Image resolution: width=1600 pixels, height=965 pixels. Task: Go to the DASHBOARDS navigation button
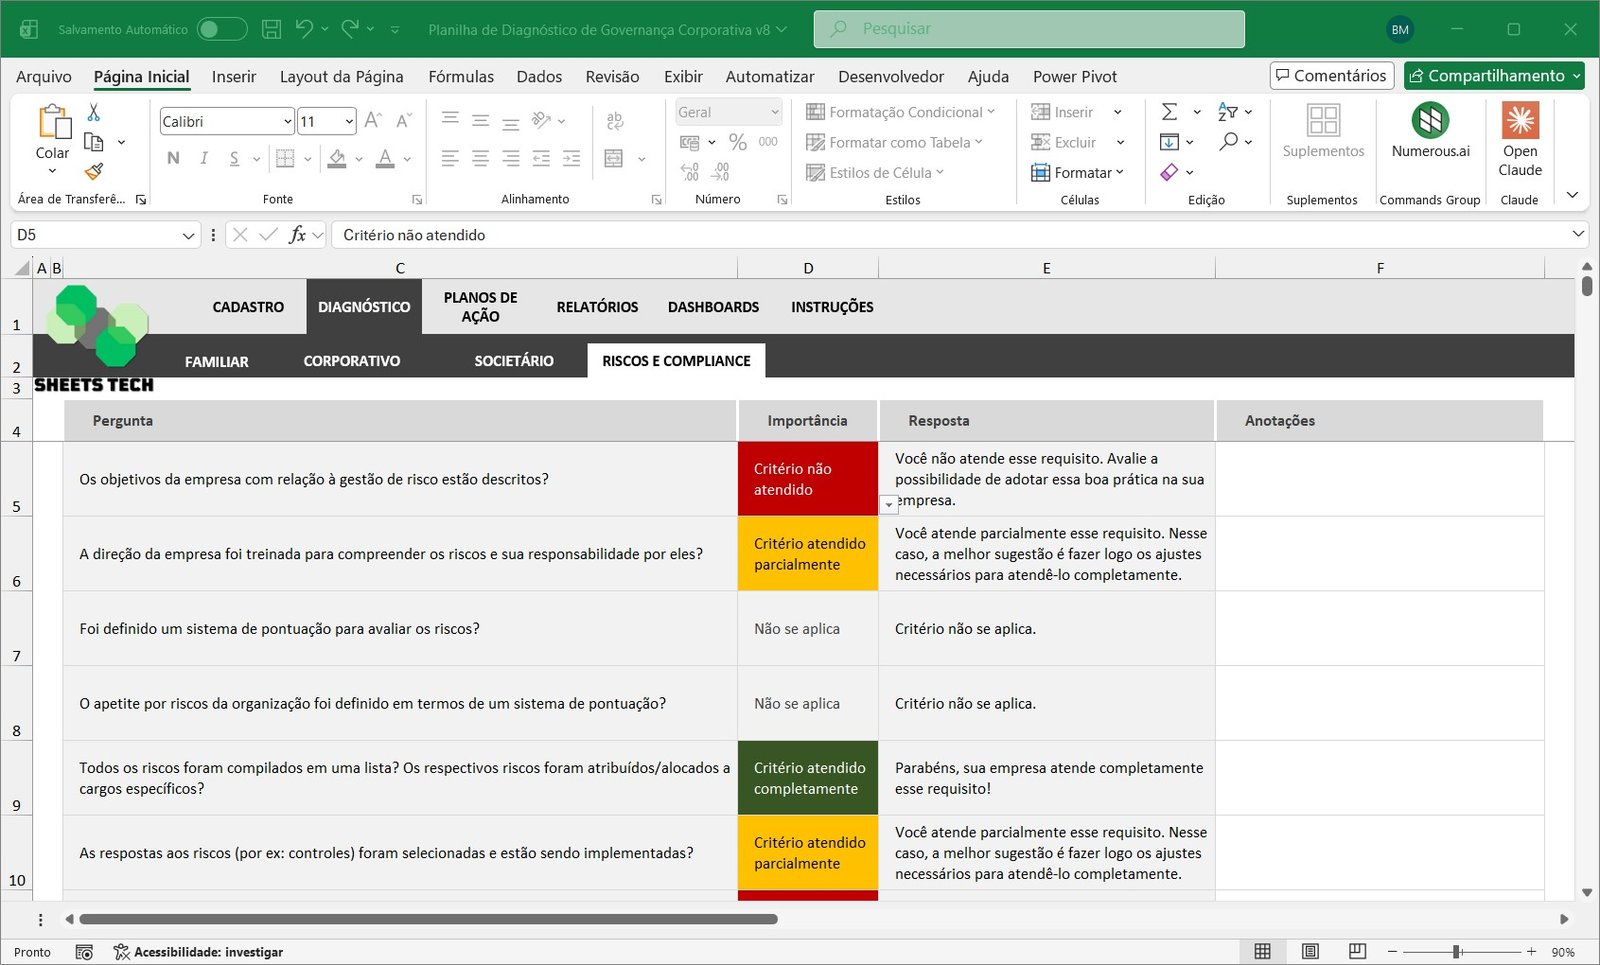pyautogui.click(x=713, y=307)
